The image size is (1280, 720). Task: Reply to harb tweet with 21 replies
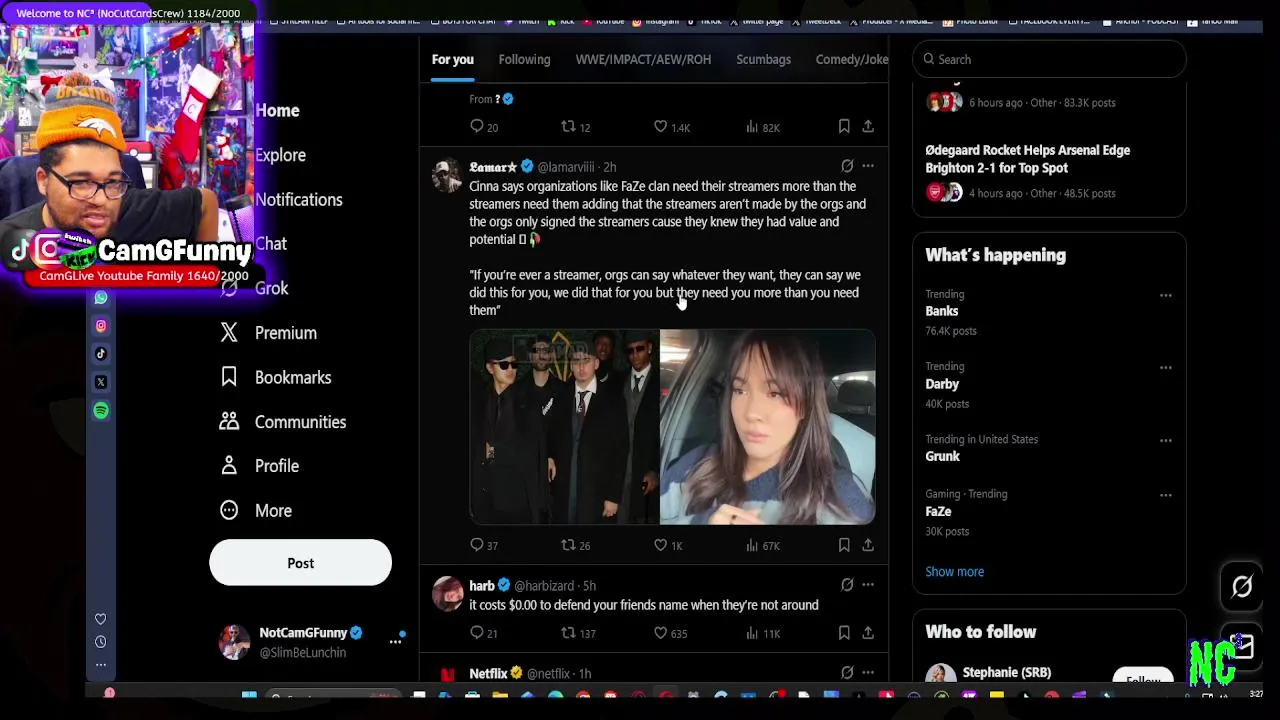click(477, 633)
